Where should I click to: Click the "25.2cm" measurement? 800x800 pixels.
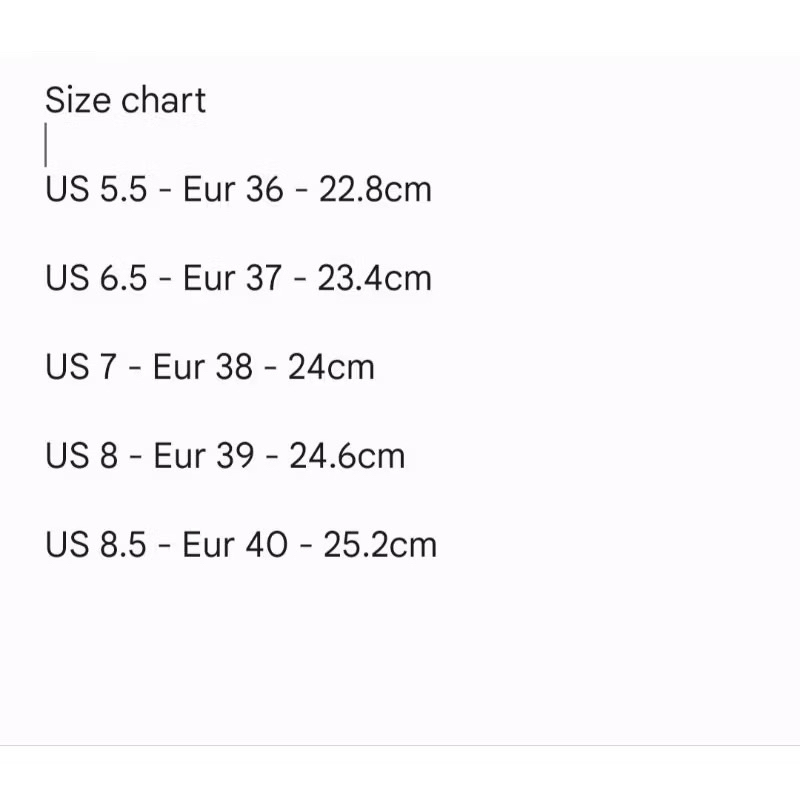[380, 545]
